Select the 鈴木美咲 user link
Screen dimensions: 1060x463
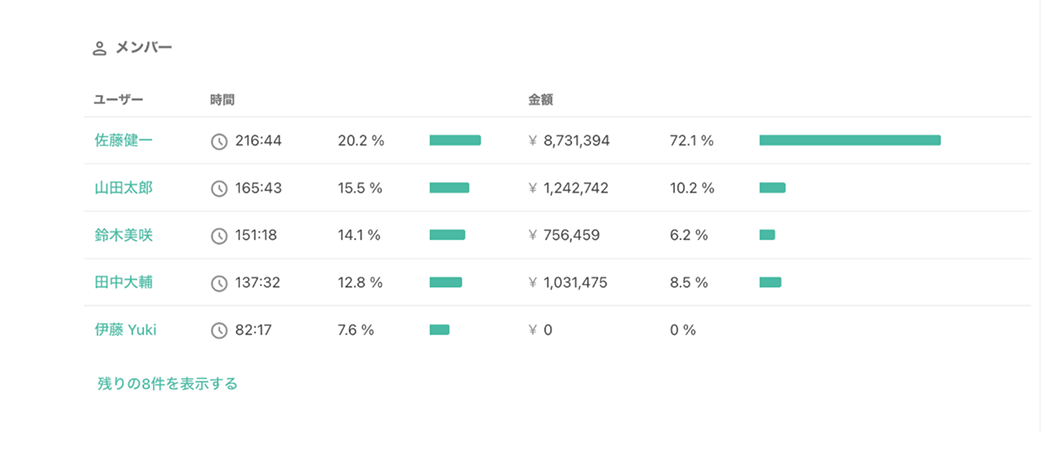click(x=124, y=235)
